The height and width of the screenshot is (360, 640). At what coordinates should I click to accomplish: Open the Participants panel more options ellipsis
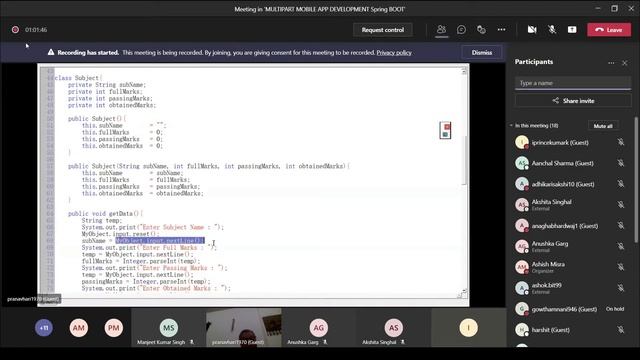pyautogui.click(x=611, y=63)
